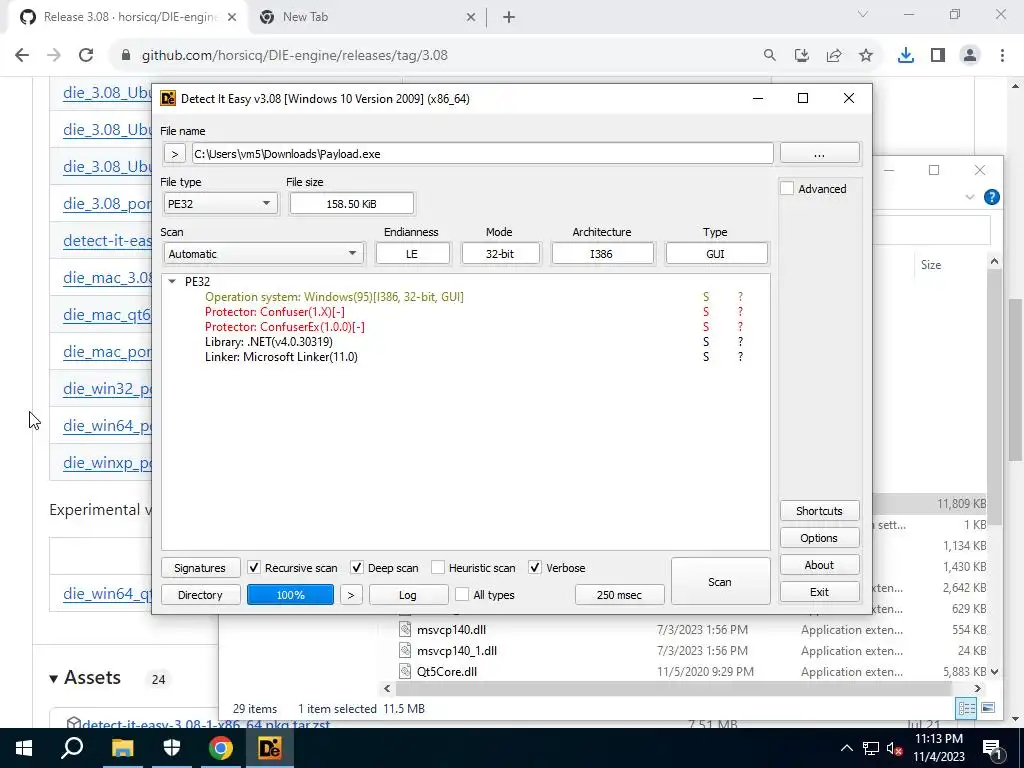Reload the GitHub page

(x=86, y=56)
